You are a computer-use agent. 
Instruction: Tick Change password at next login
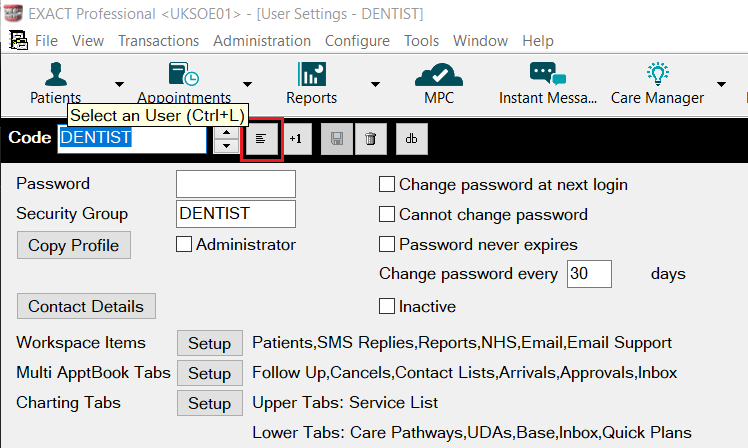(x=386, y=184)
